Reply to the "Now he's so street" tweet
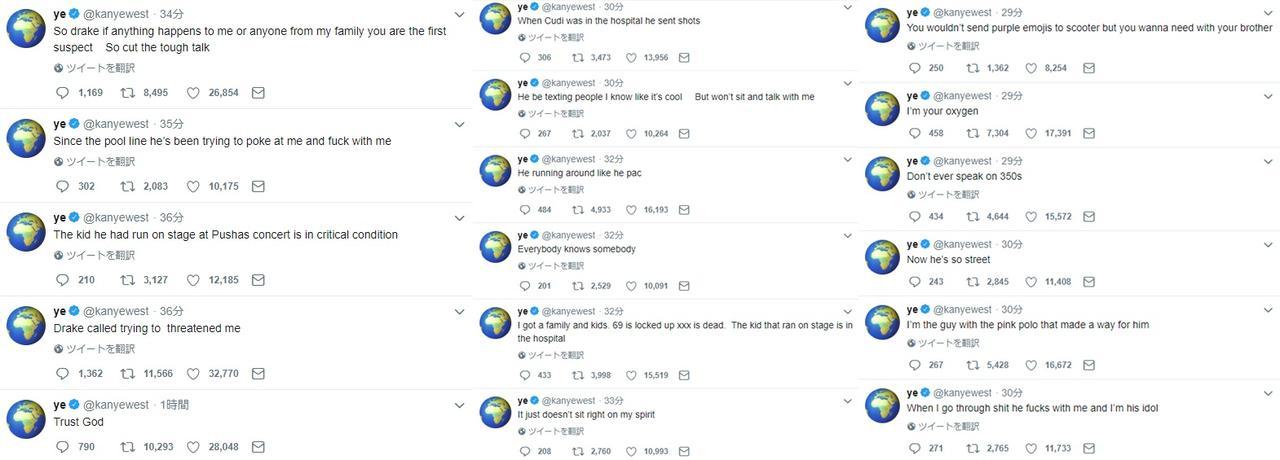The image size is (1280, 460). [x=914, y=282]
